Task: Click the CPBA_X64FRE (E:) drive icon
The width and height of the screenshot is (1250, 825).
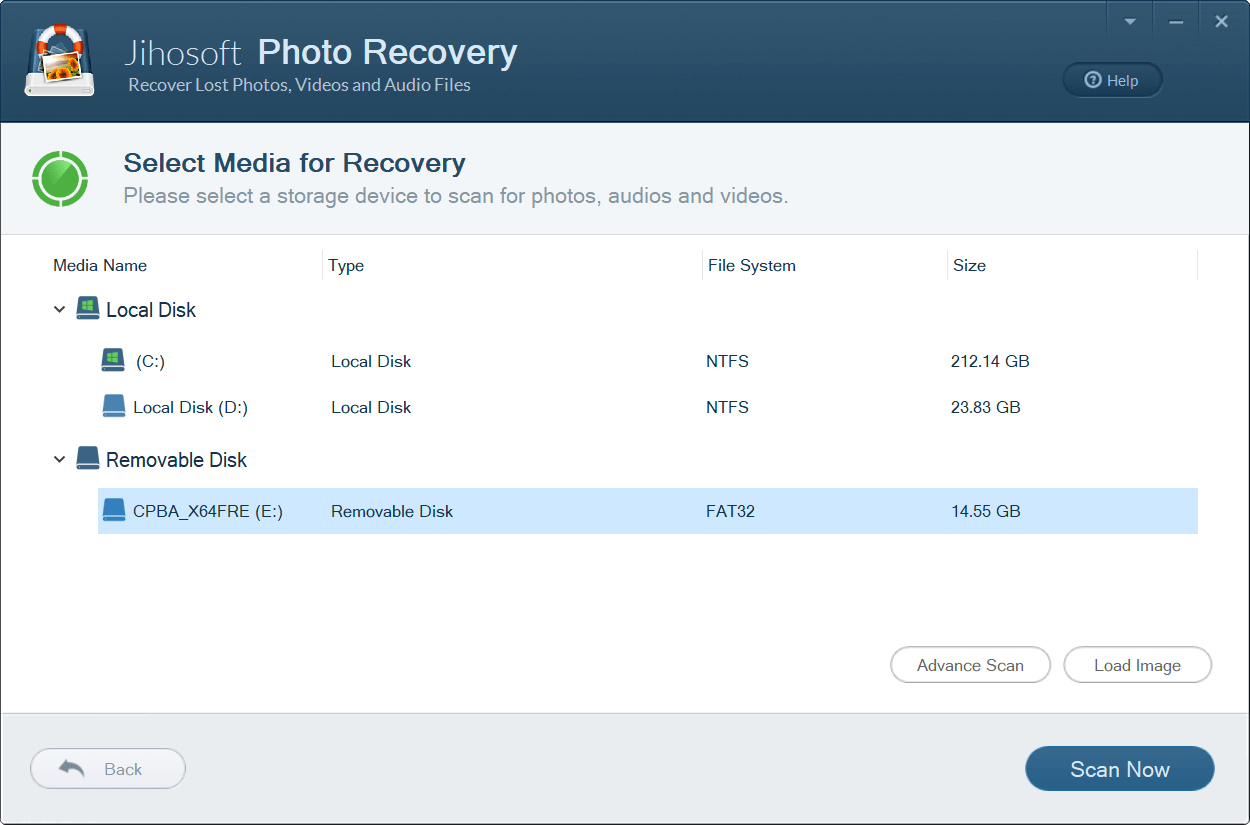Action: (114, 511)
